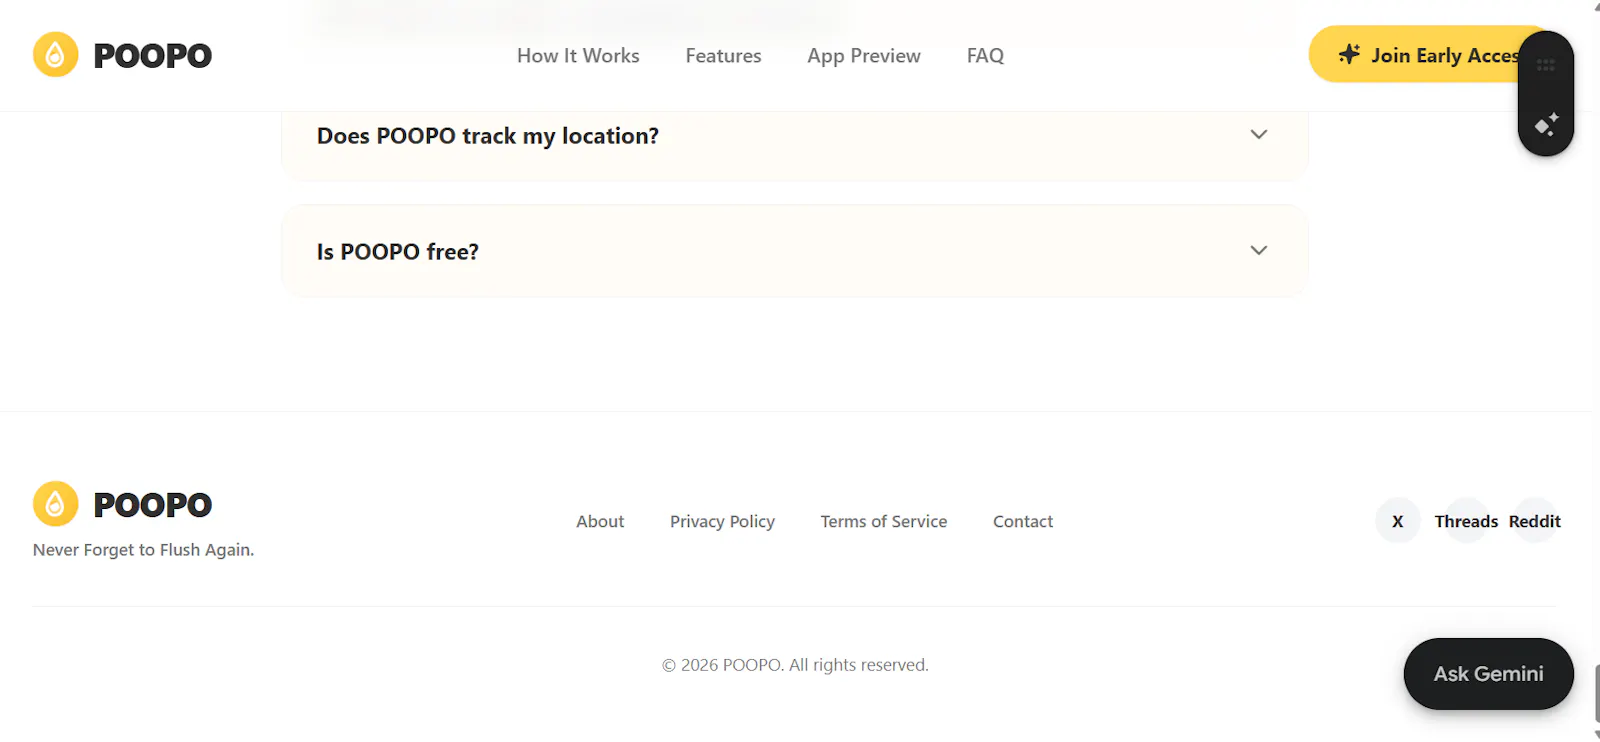Jump to FAQ from header
The height and width of the screenshot is (742, 1600).
985,56
